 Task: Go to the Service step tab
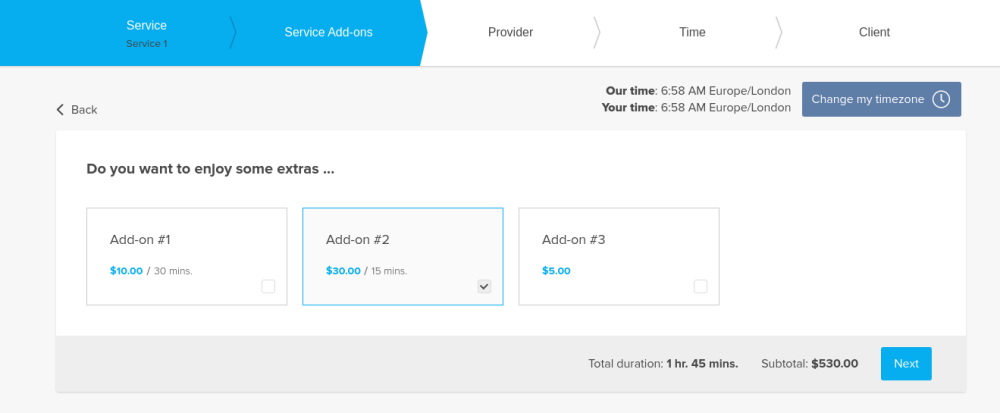(146, 32)
